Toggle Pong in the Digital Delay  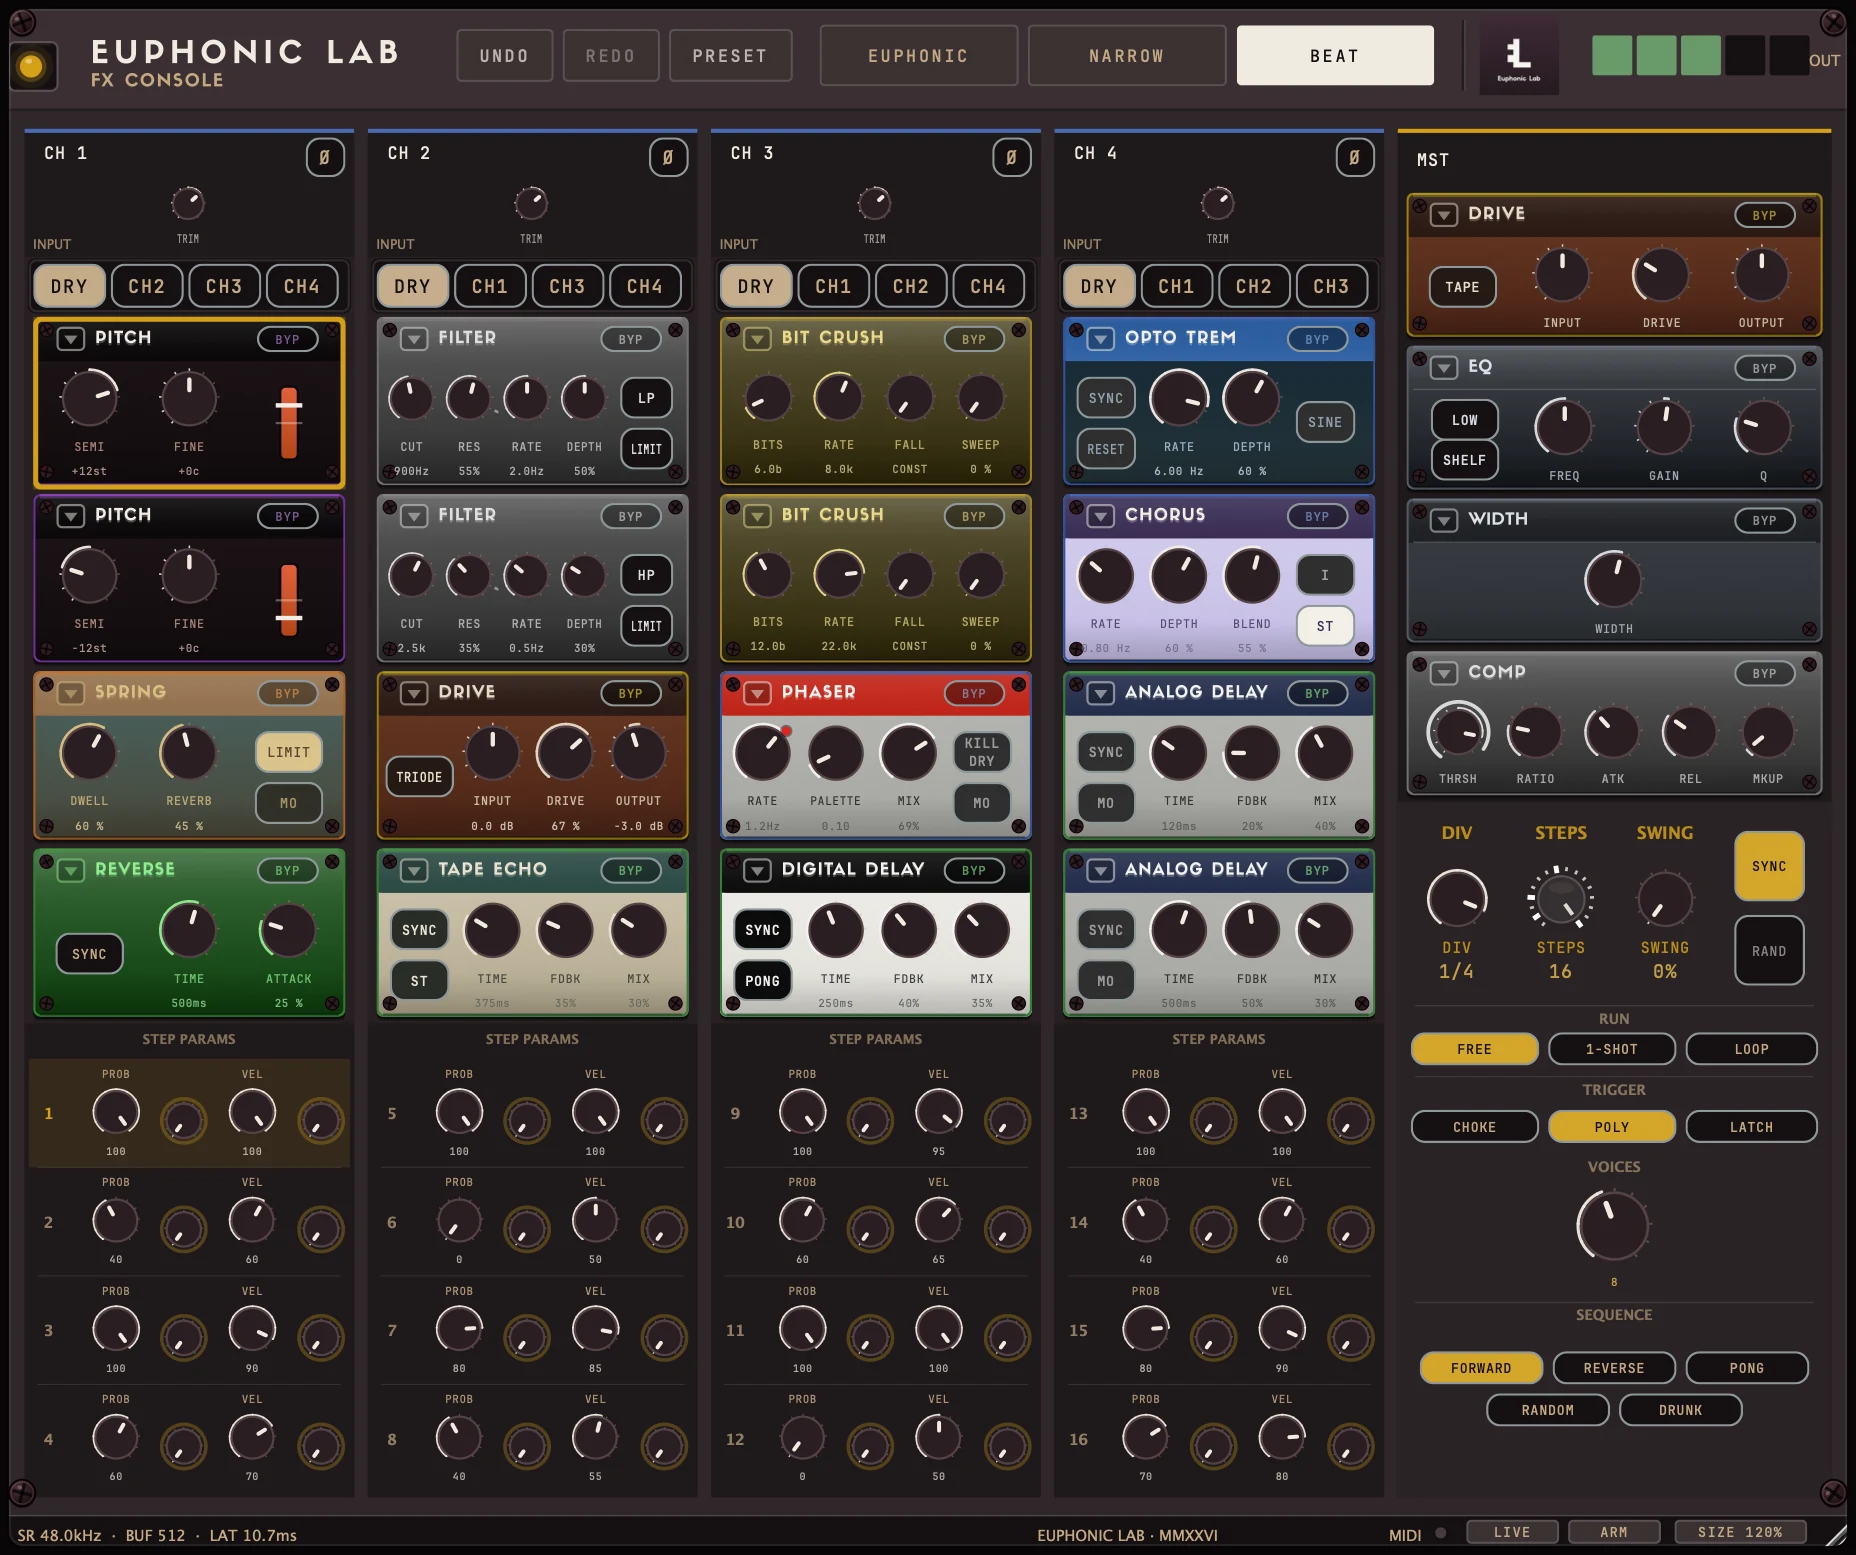tap(762, 981)
